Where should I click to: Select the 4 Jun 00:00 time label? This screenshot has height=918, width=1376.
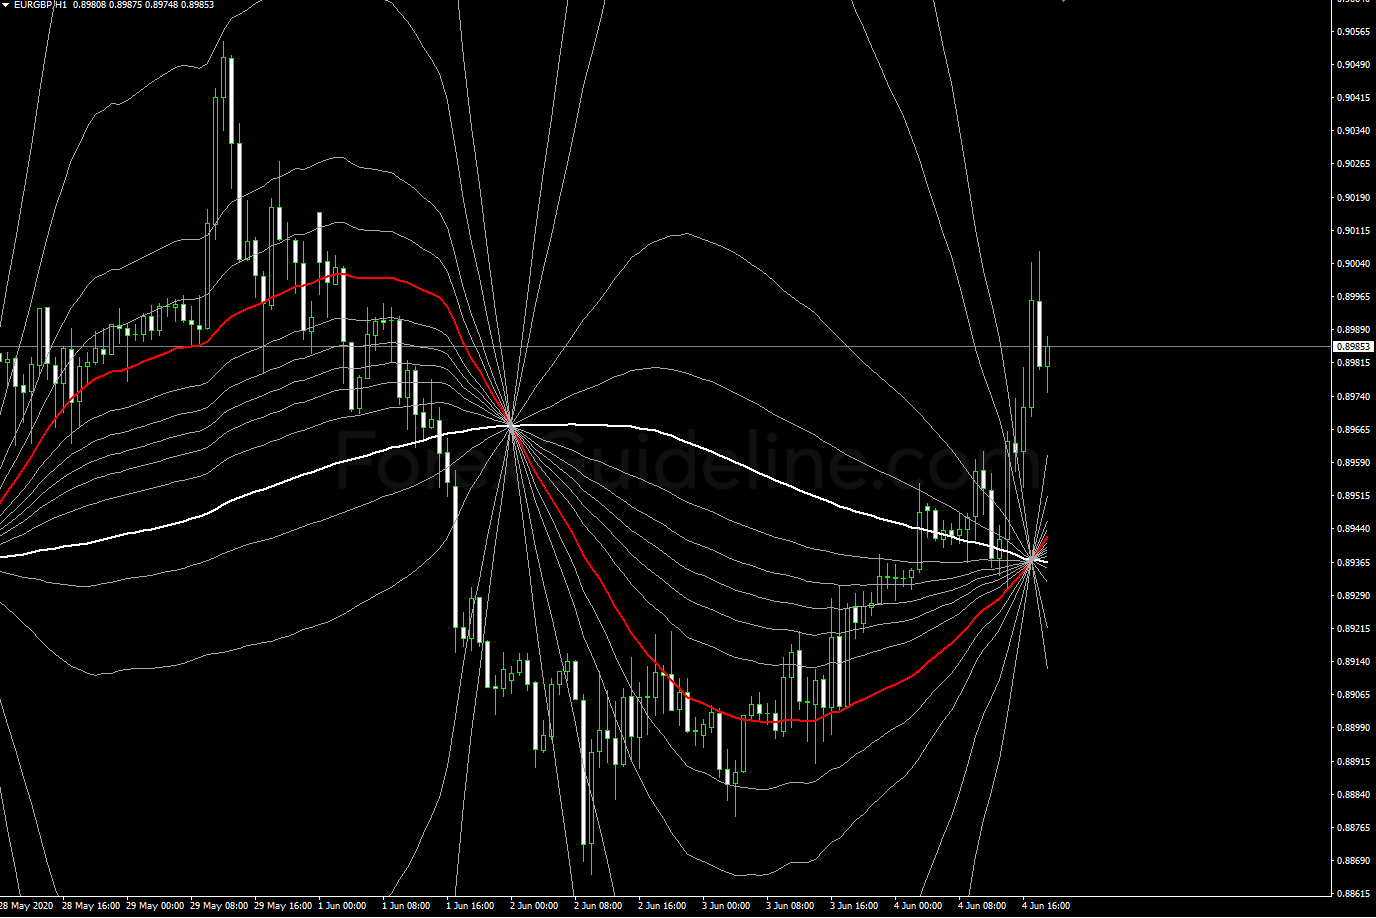click(918, 906)
